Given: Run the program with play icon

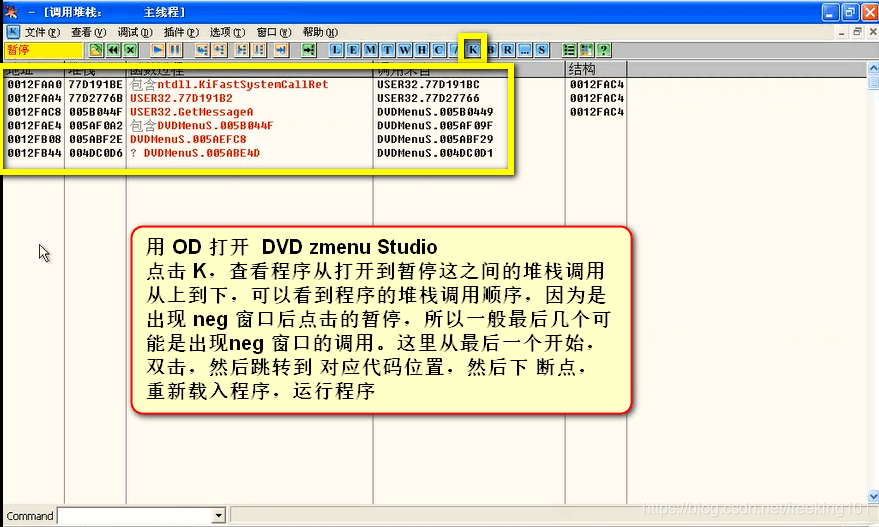Looking at the screenshot, I should [x=158, y=50].
